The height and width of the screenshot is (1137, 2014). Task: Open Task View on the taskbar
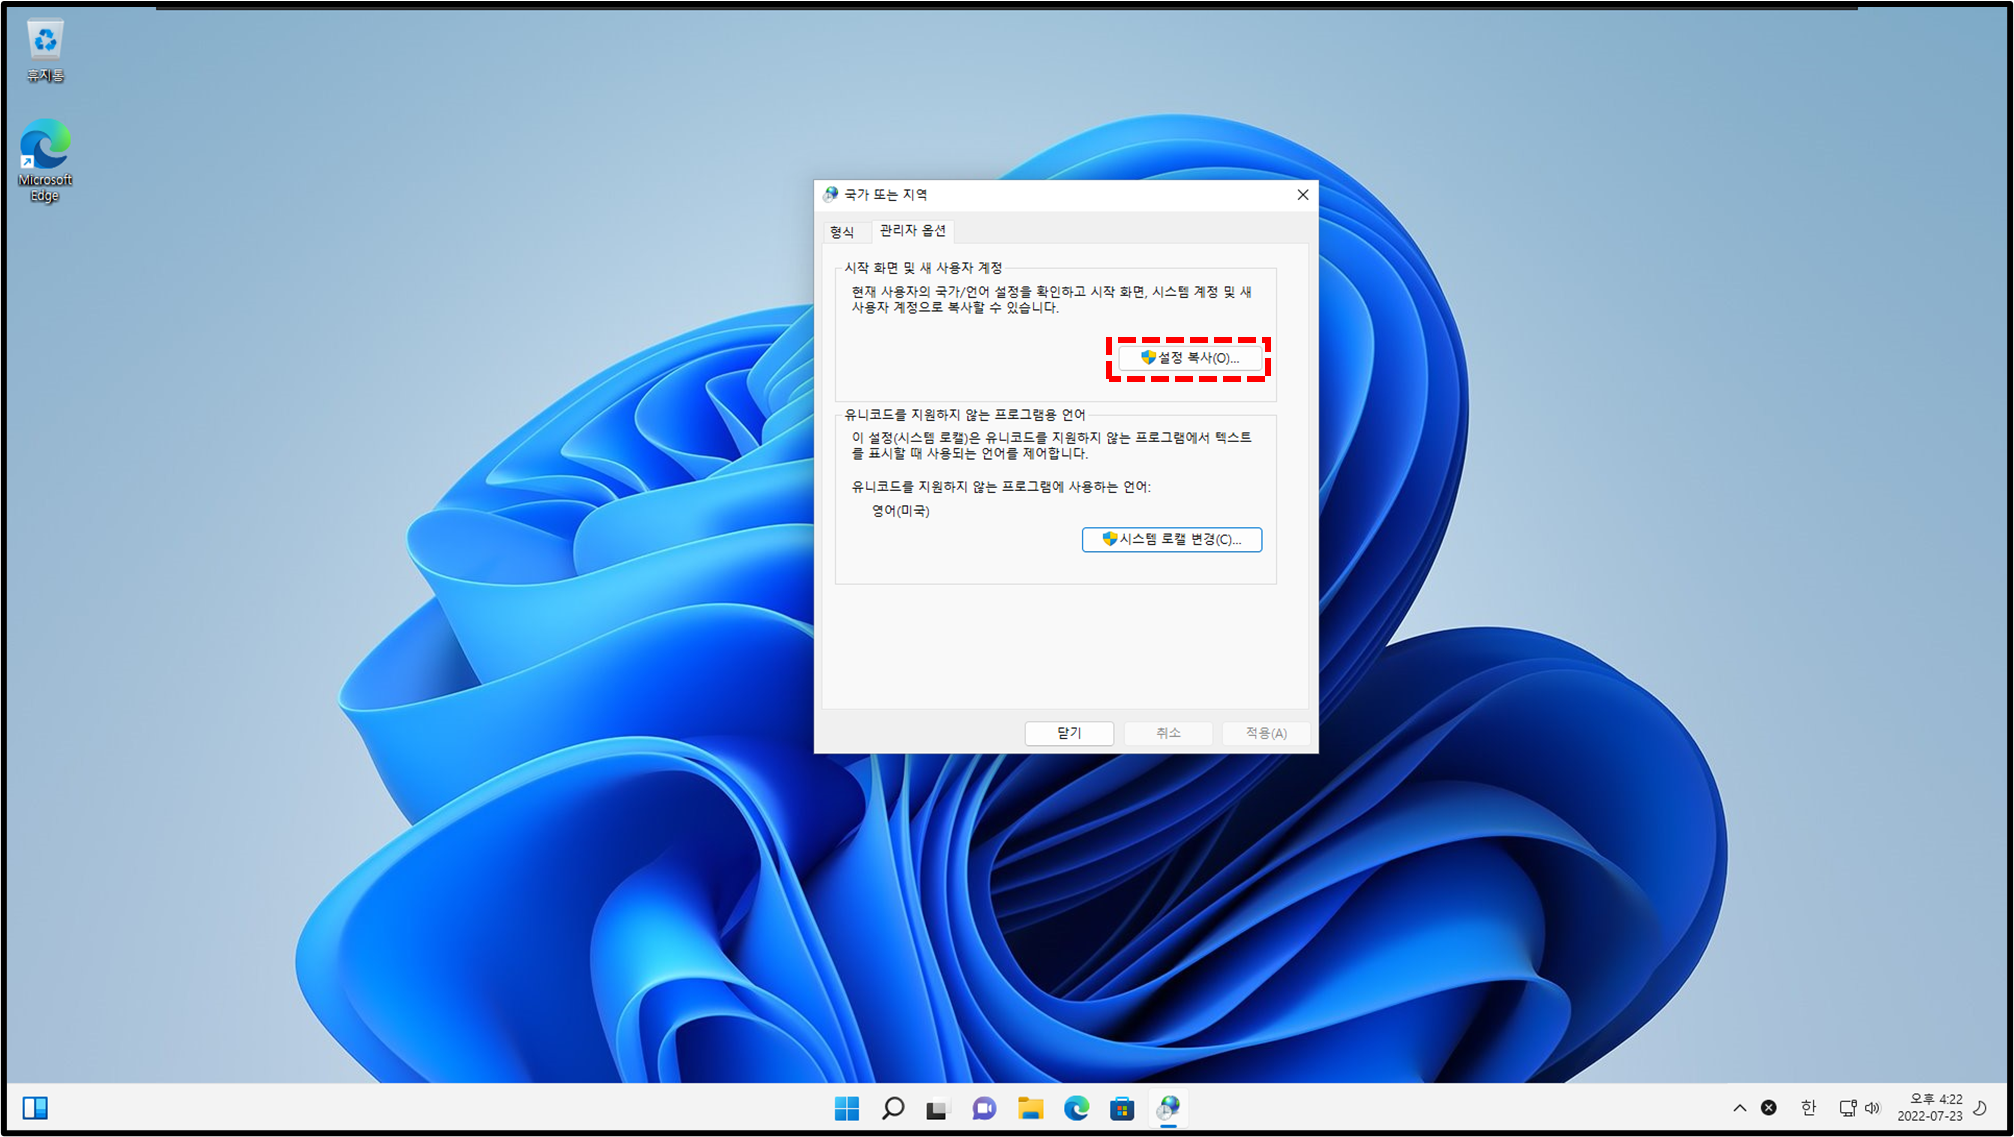point(937,1108)
